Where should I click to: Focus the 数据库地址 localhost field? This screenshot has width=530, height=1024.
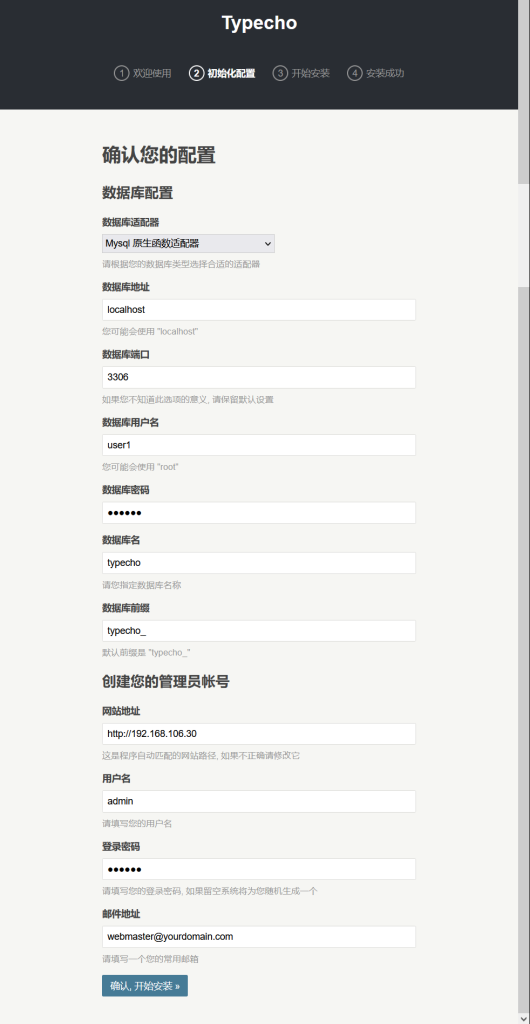(x=258, y=310)
